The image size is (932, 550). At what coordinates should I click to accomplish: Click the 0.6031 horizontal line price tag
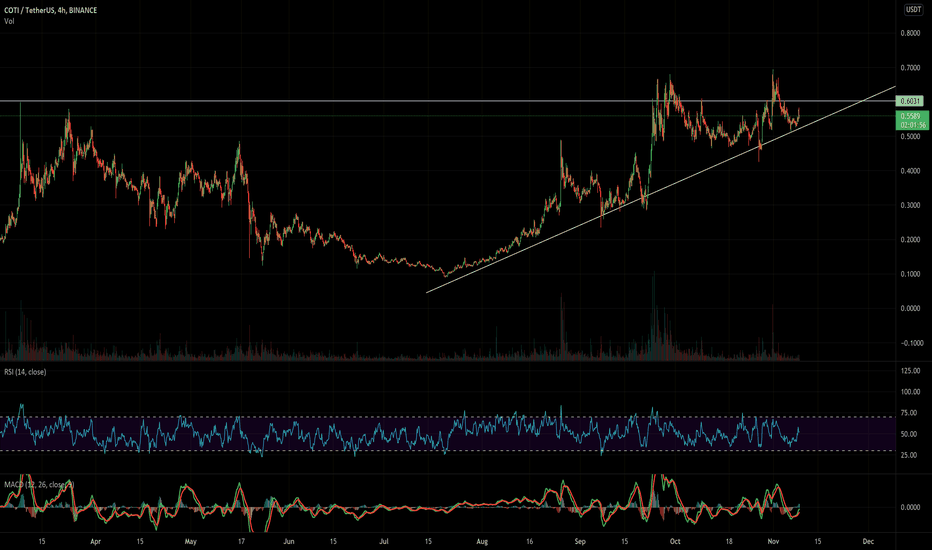click(x=910, y=101)
